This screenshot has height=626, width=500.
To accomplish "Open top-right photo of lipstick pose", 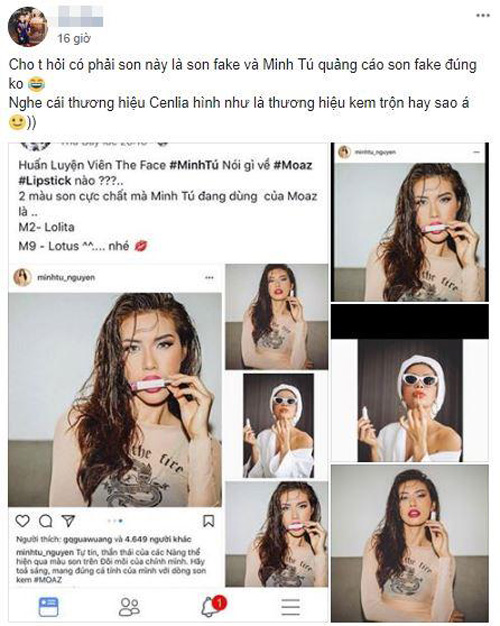I will pyautogui.click(x=409, y=222).
